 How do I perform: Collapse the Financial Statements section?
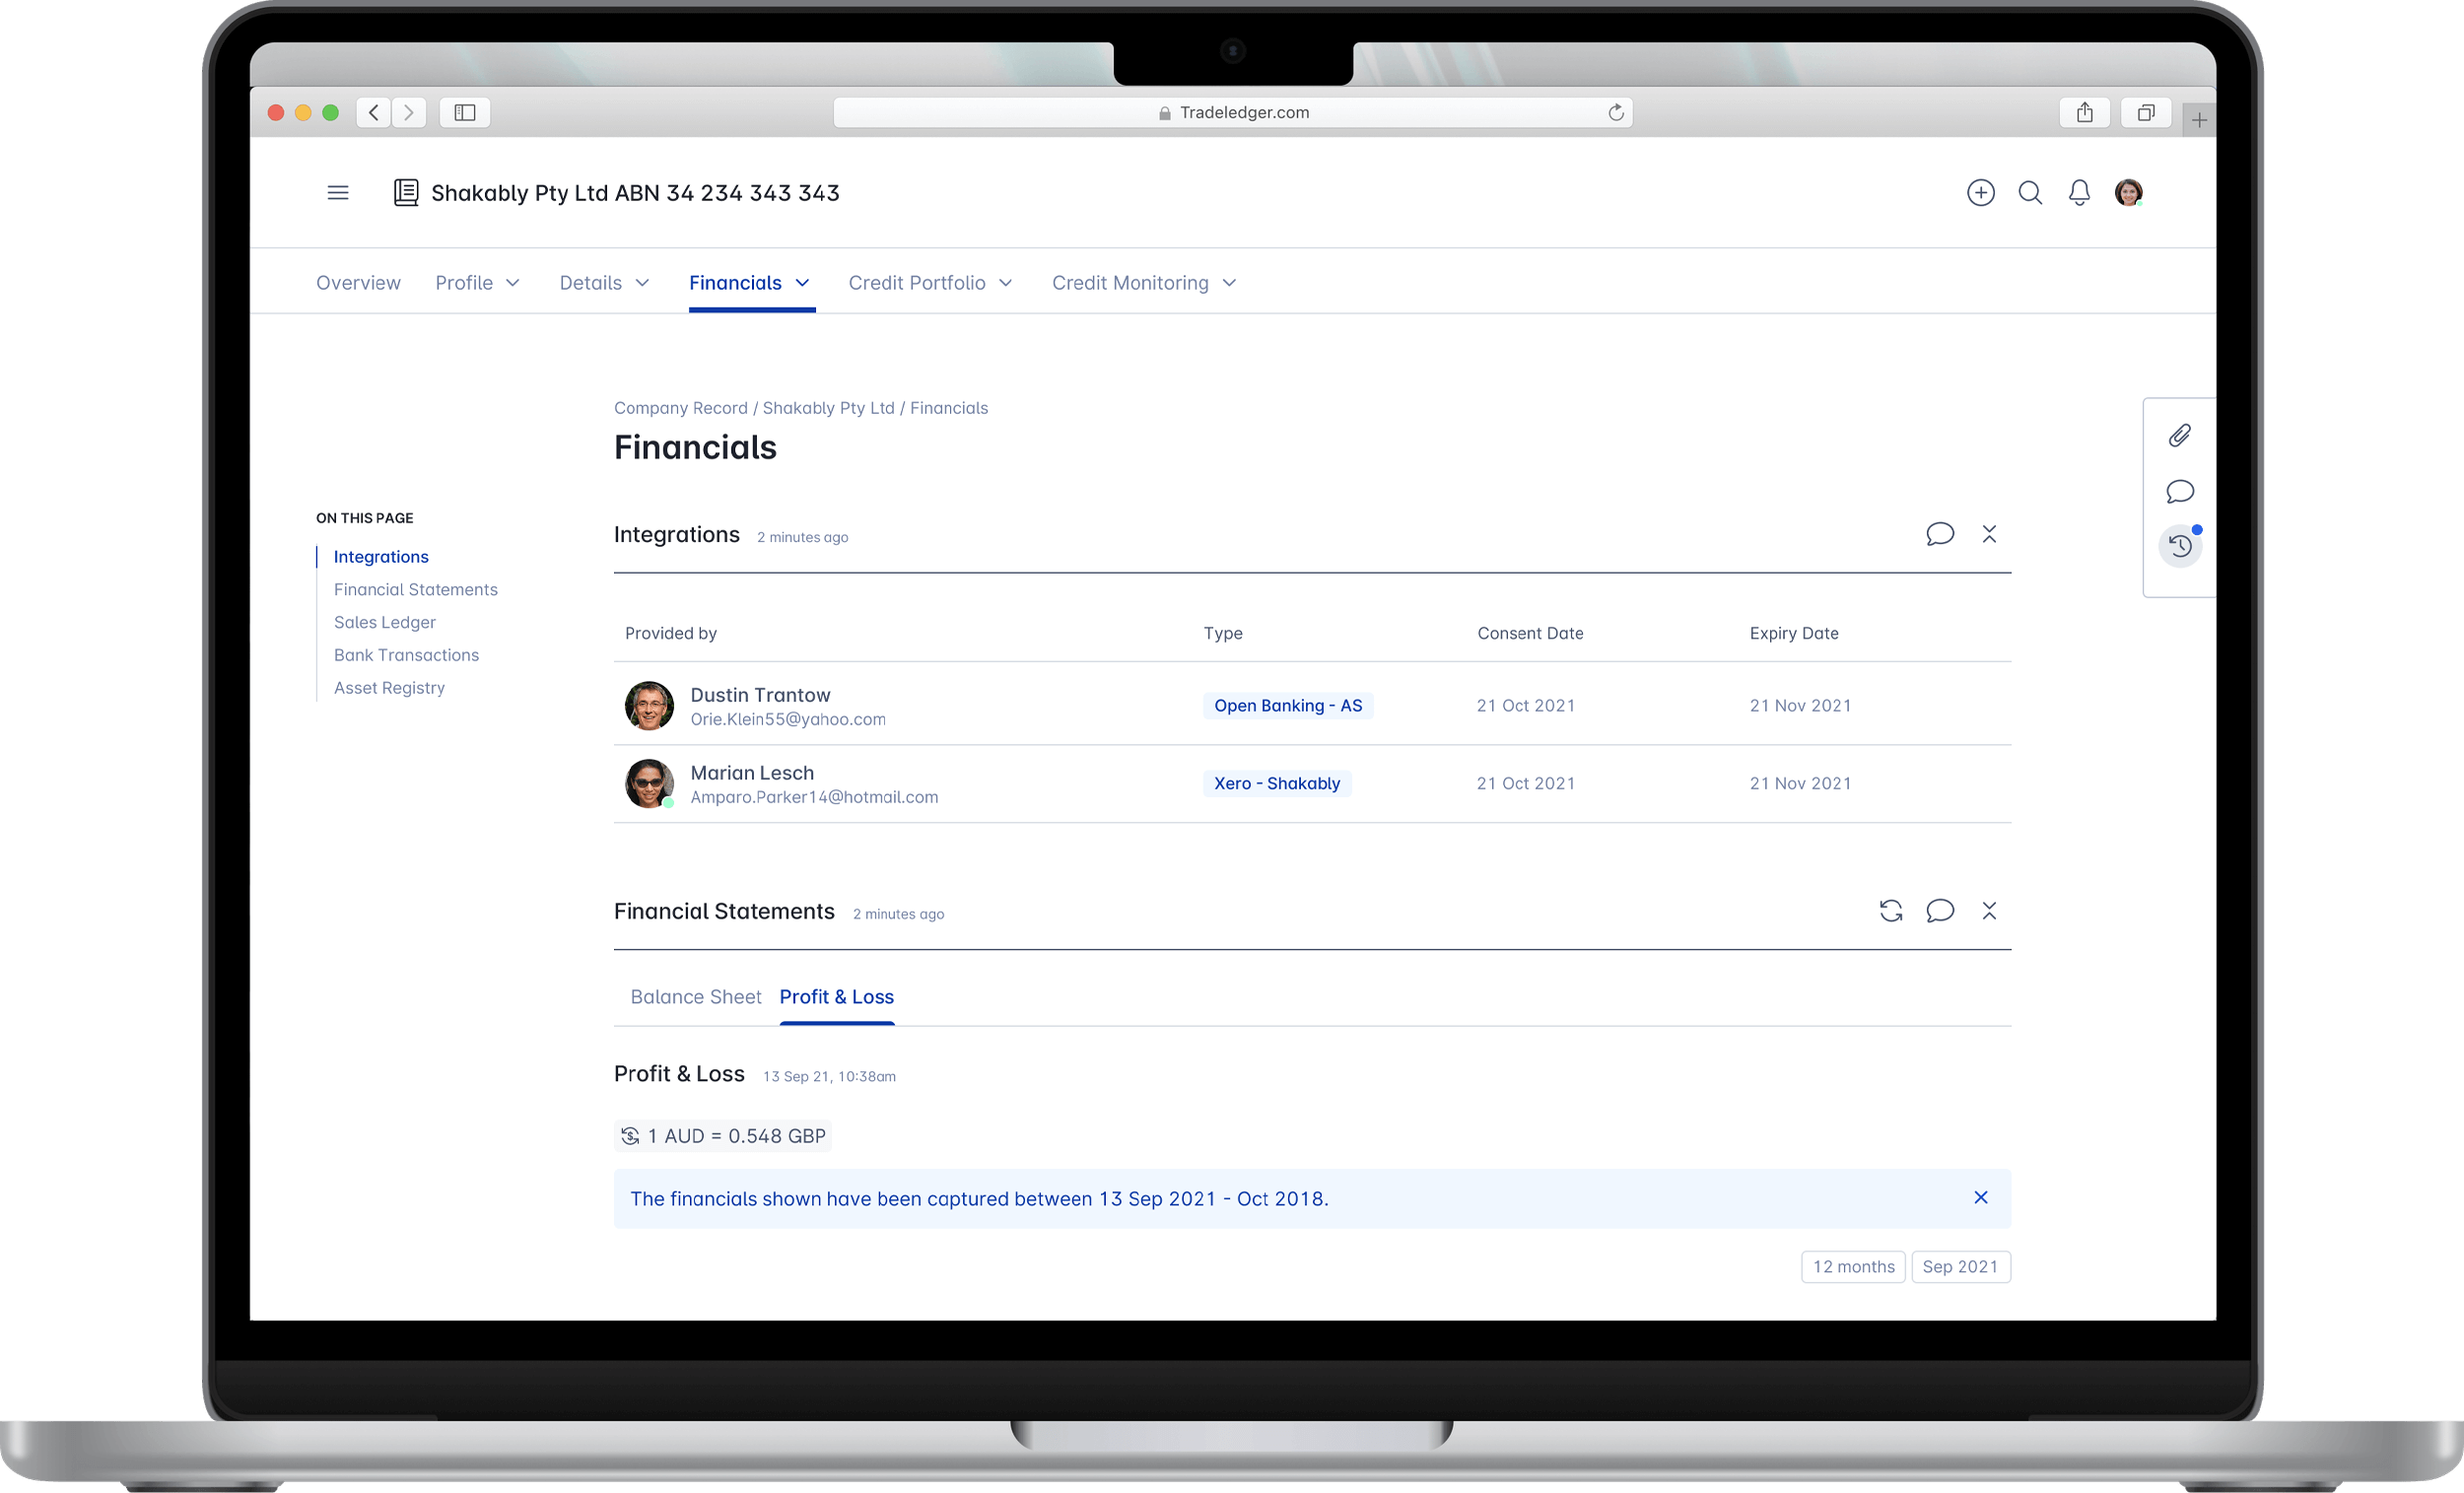tap(1989, 911)
